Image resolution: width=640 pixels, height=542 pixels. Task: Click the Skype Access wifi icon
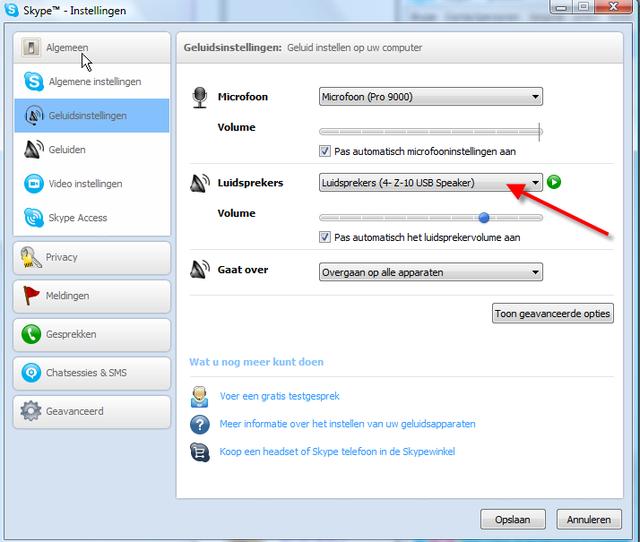pyautogui.click(x=34, y=218)
